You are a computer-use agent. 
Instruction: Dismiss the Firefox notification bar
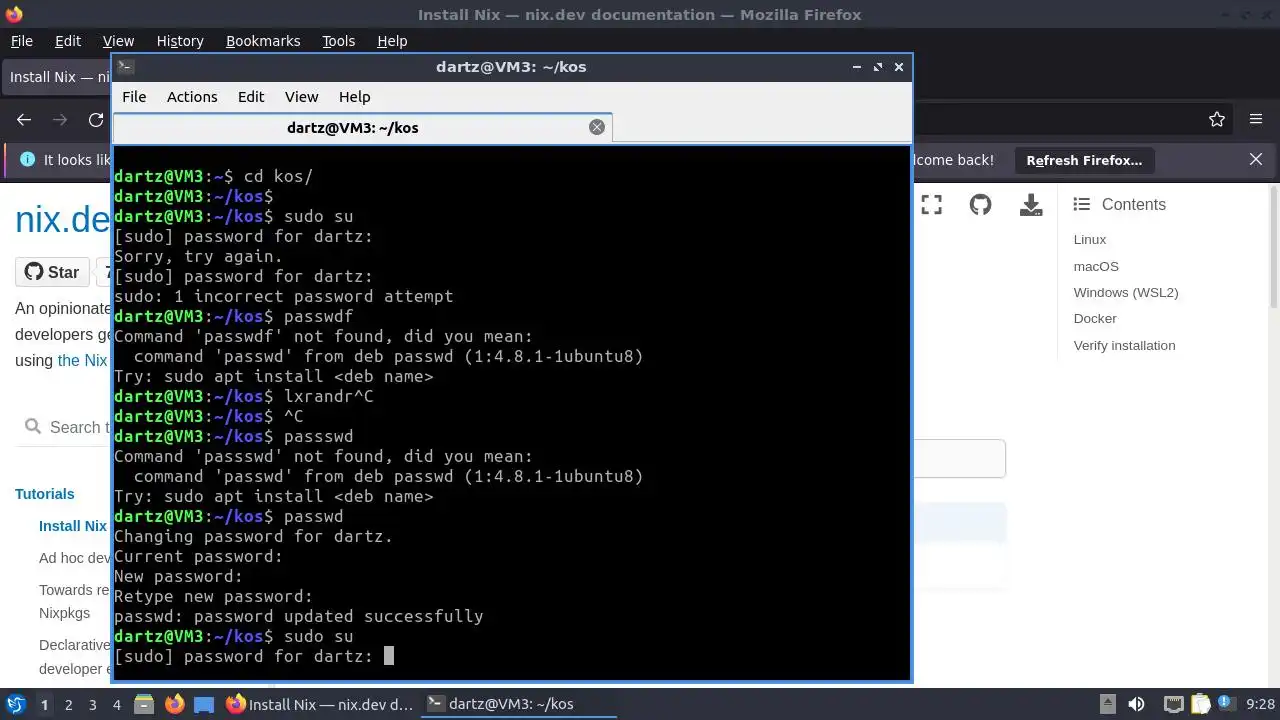[x=1256, y=160]
